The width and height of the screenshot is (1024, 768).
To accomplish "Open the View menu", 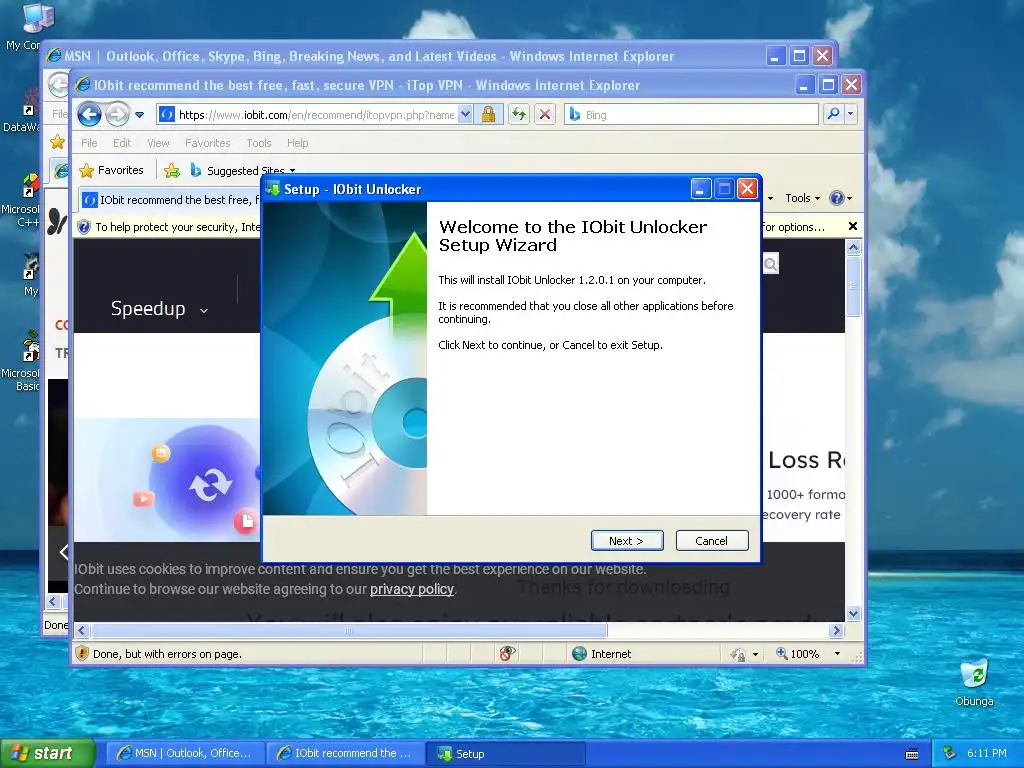I will coord(158,143).
